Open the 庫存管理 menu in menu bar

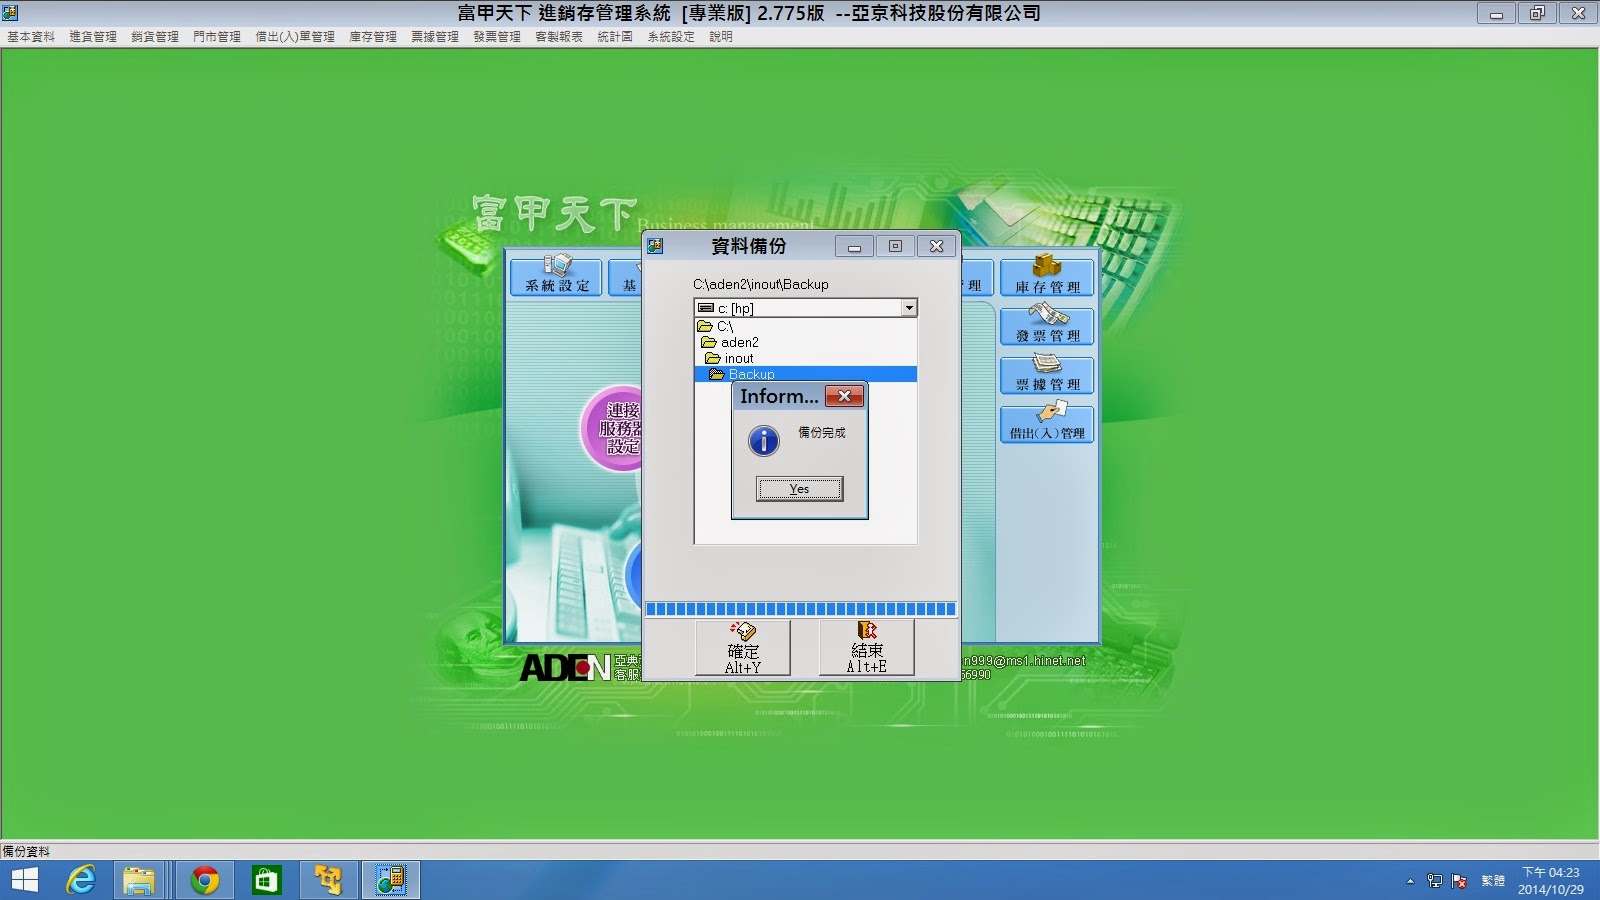tap(373, 37)
